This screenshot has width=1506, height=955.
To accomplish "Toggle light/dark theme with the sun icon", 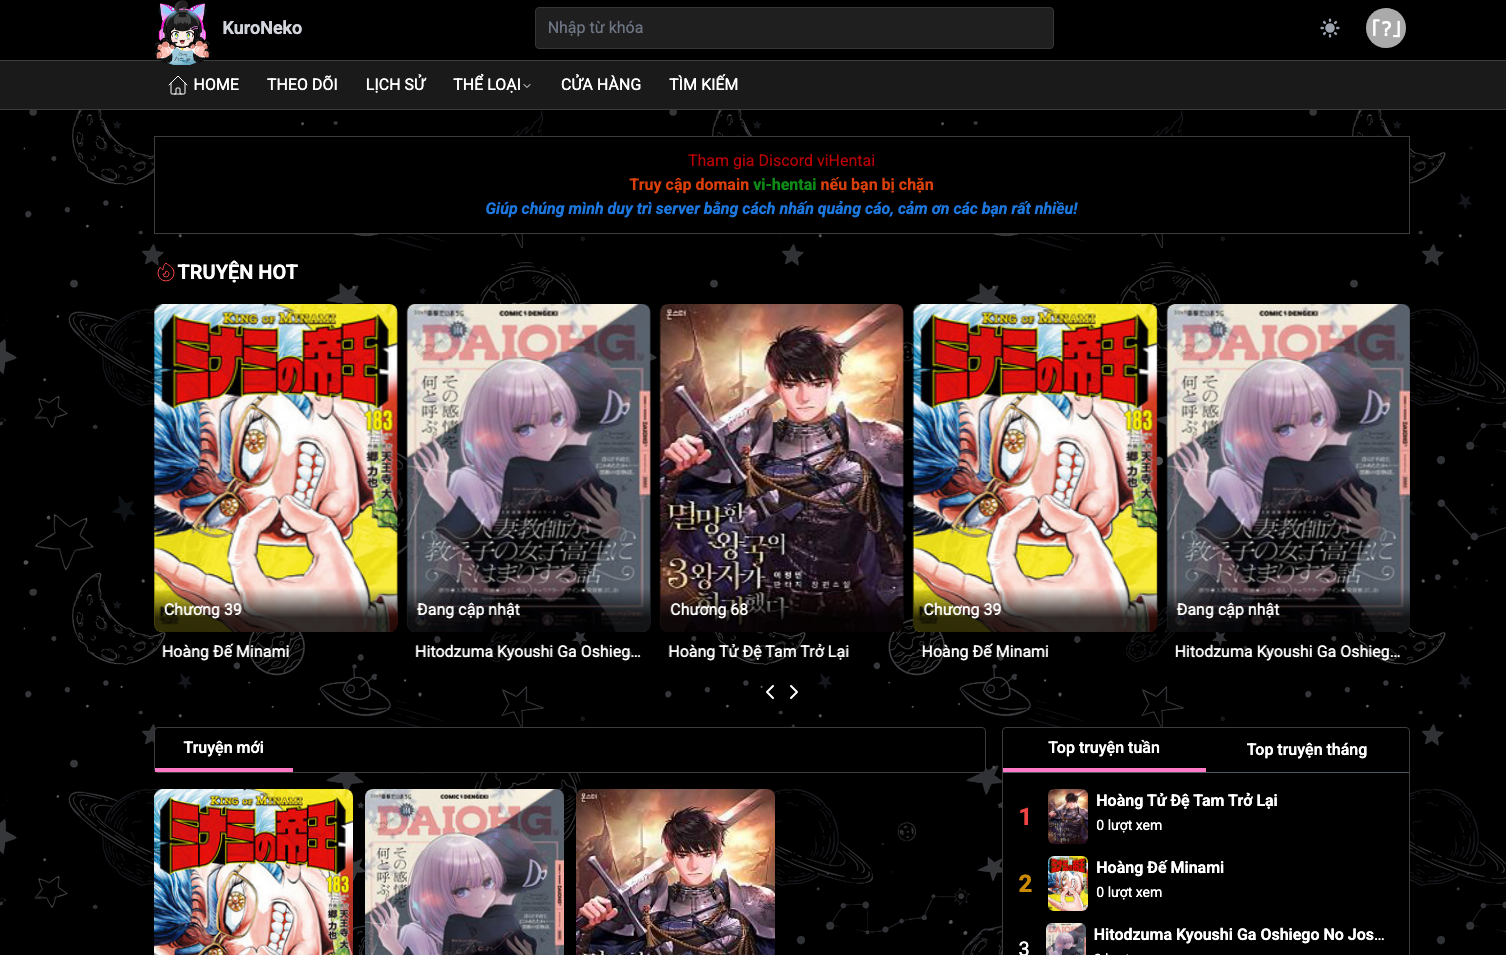I will coord(1330,28).
